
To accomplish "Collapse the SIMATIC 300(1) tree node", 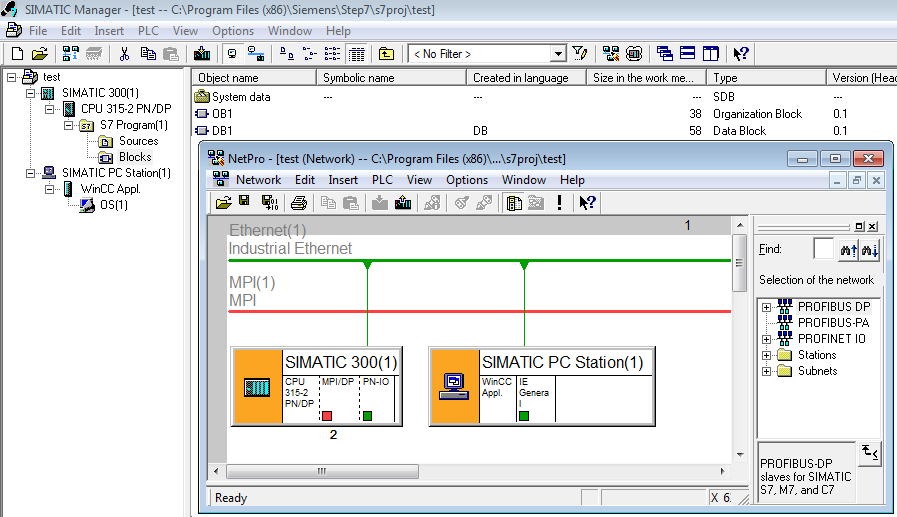I will pyautogui.click(x=30, y=93).
